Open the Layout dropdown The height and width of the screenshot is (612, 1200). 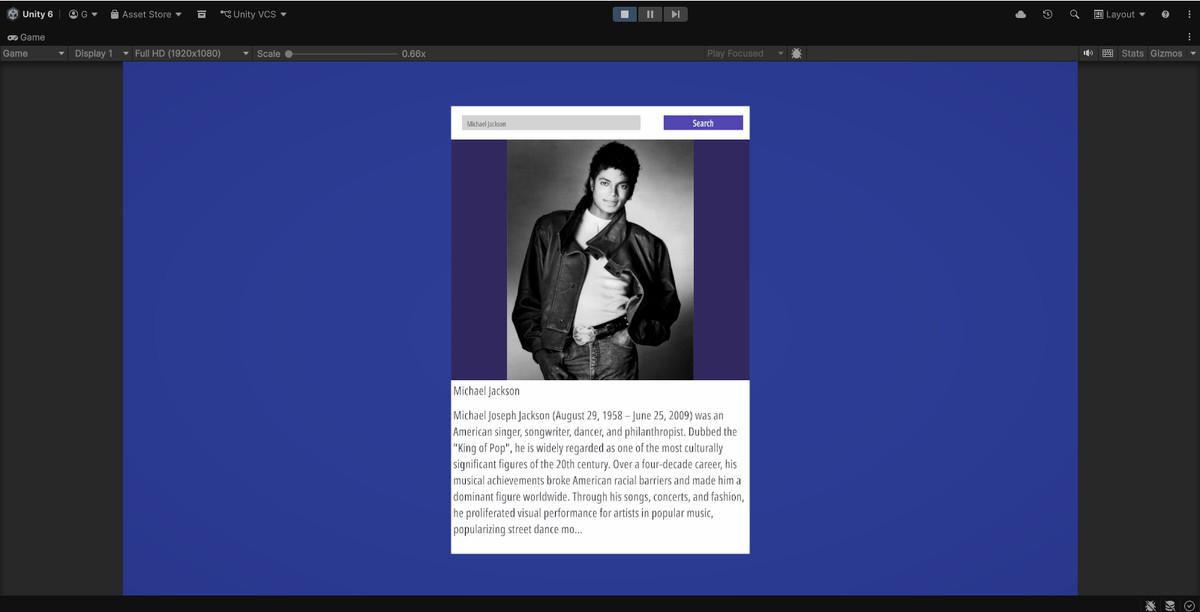pyautogui.click(x=1120, y=14)
